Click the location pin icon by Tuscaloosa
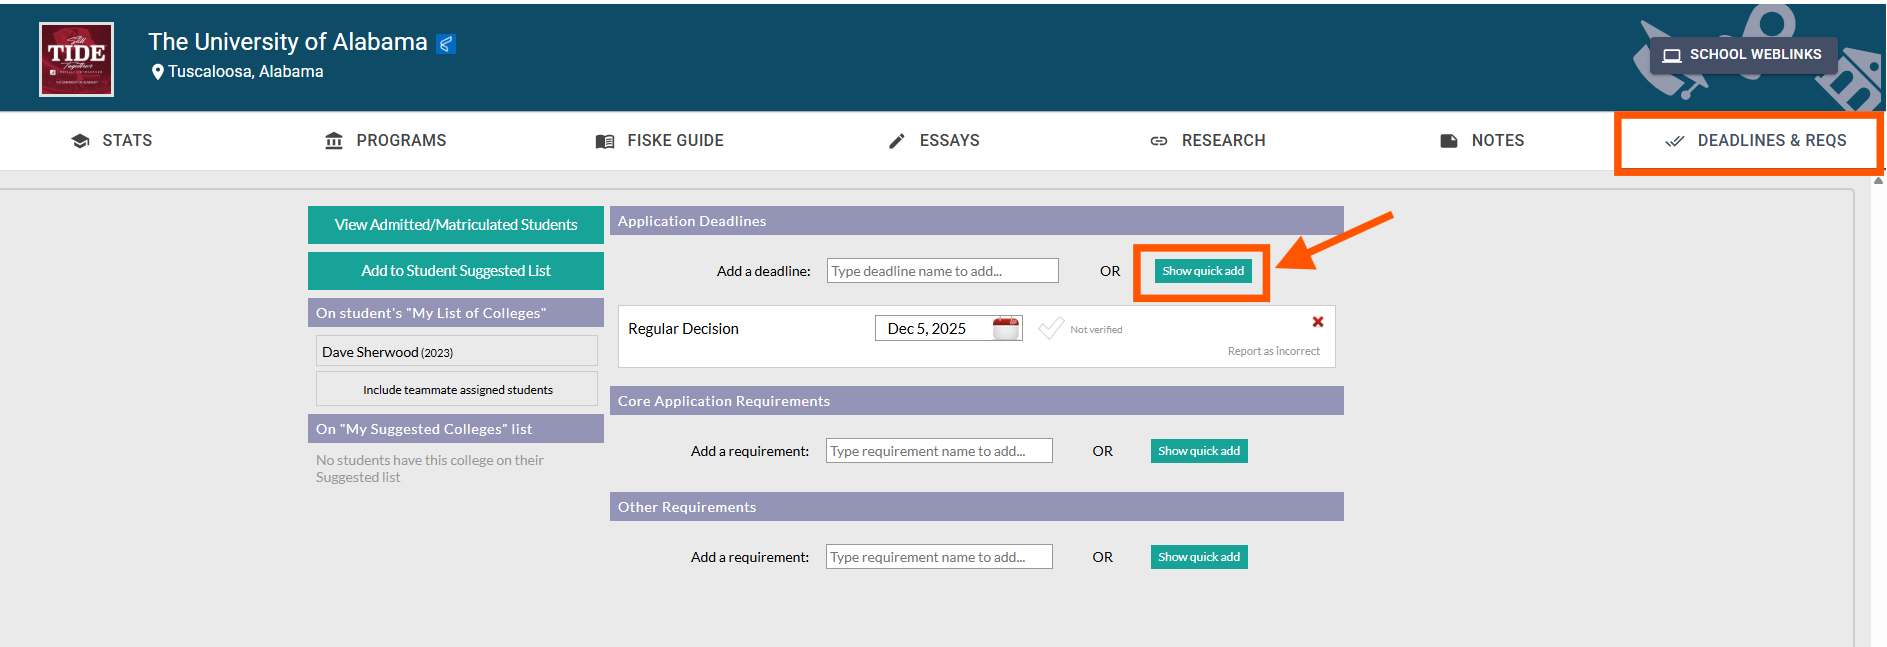This screenshot has width=1887, height=647. point(157,72)
